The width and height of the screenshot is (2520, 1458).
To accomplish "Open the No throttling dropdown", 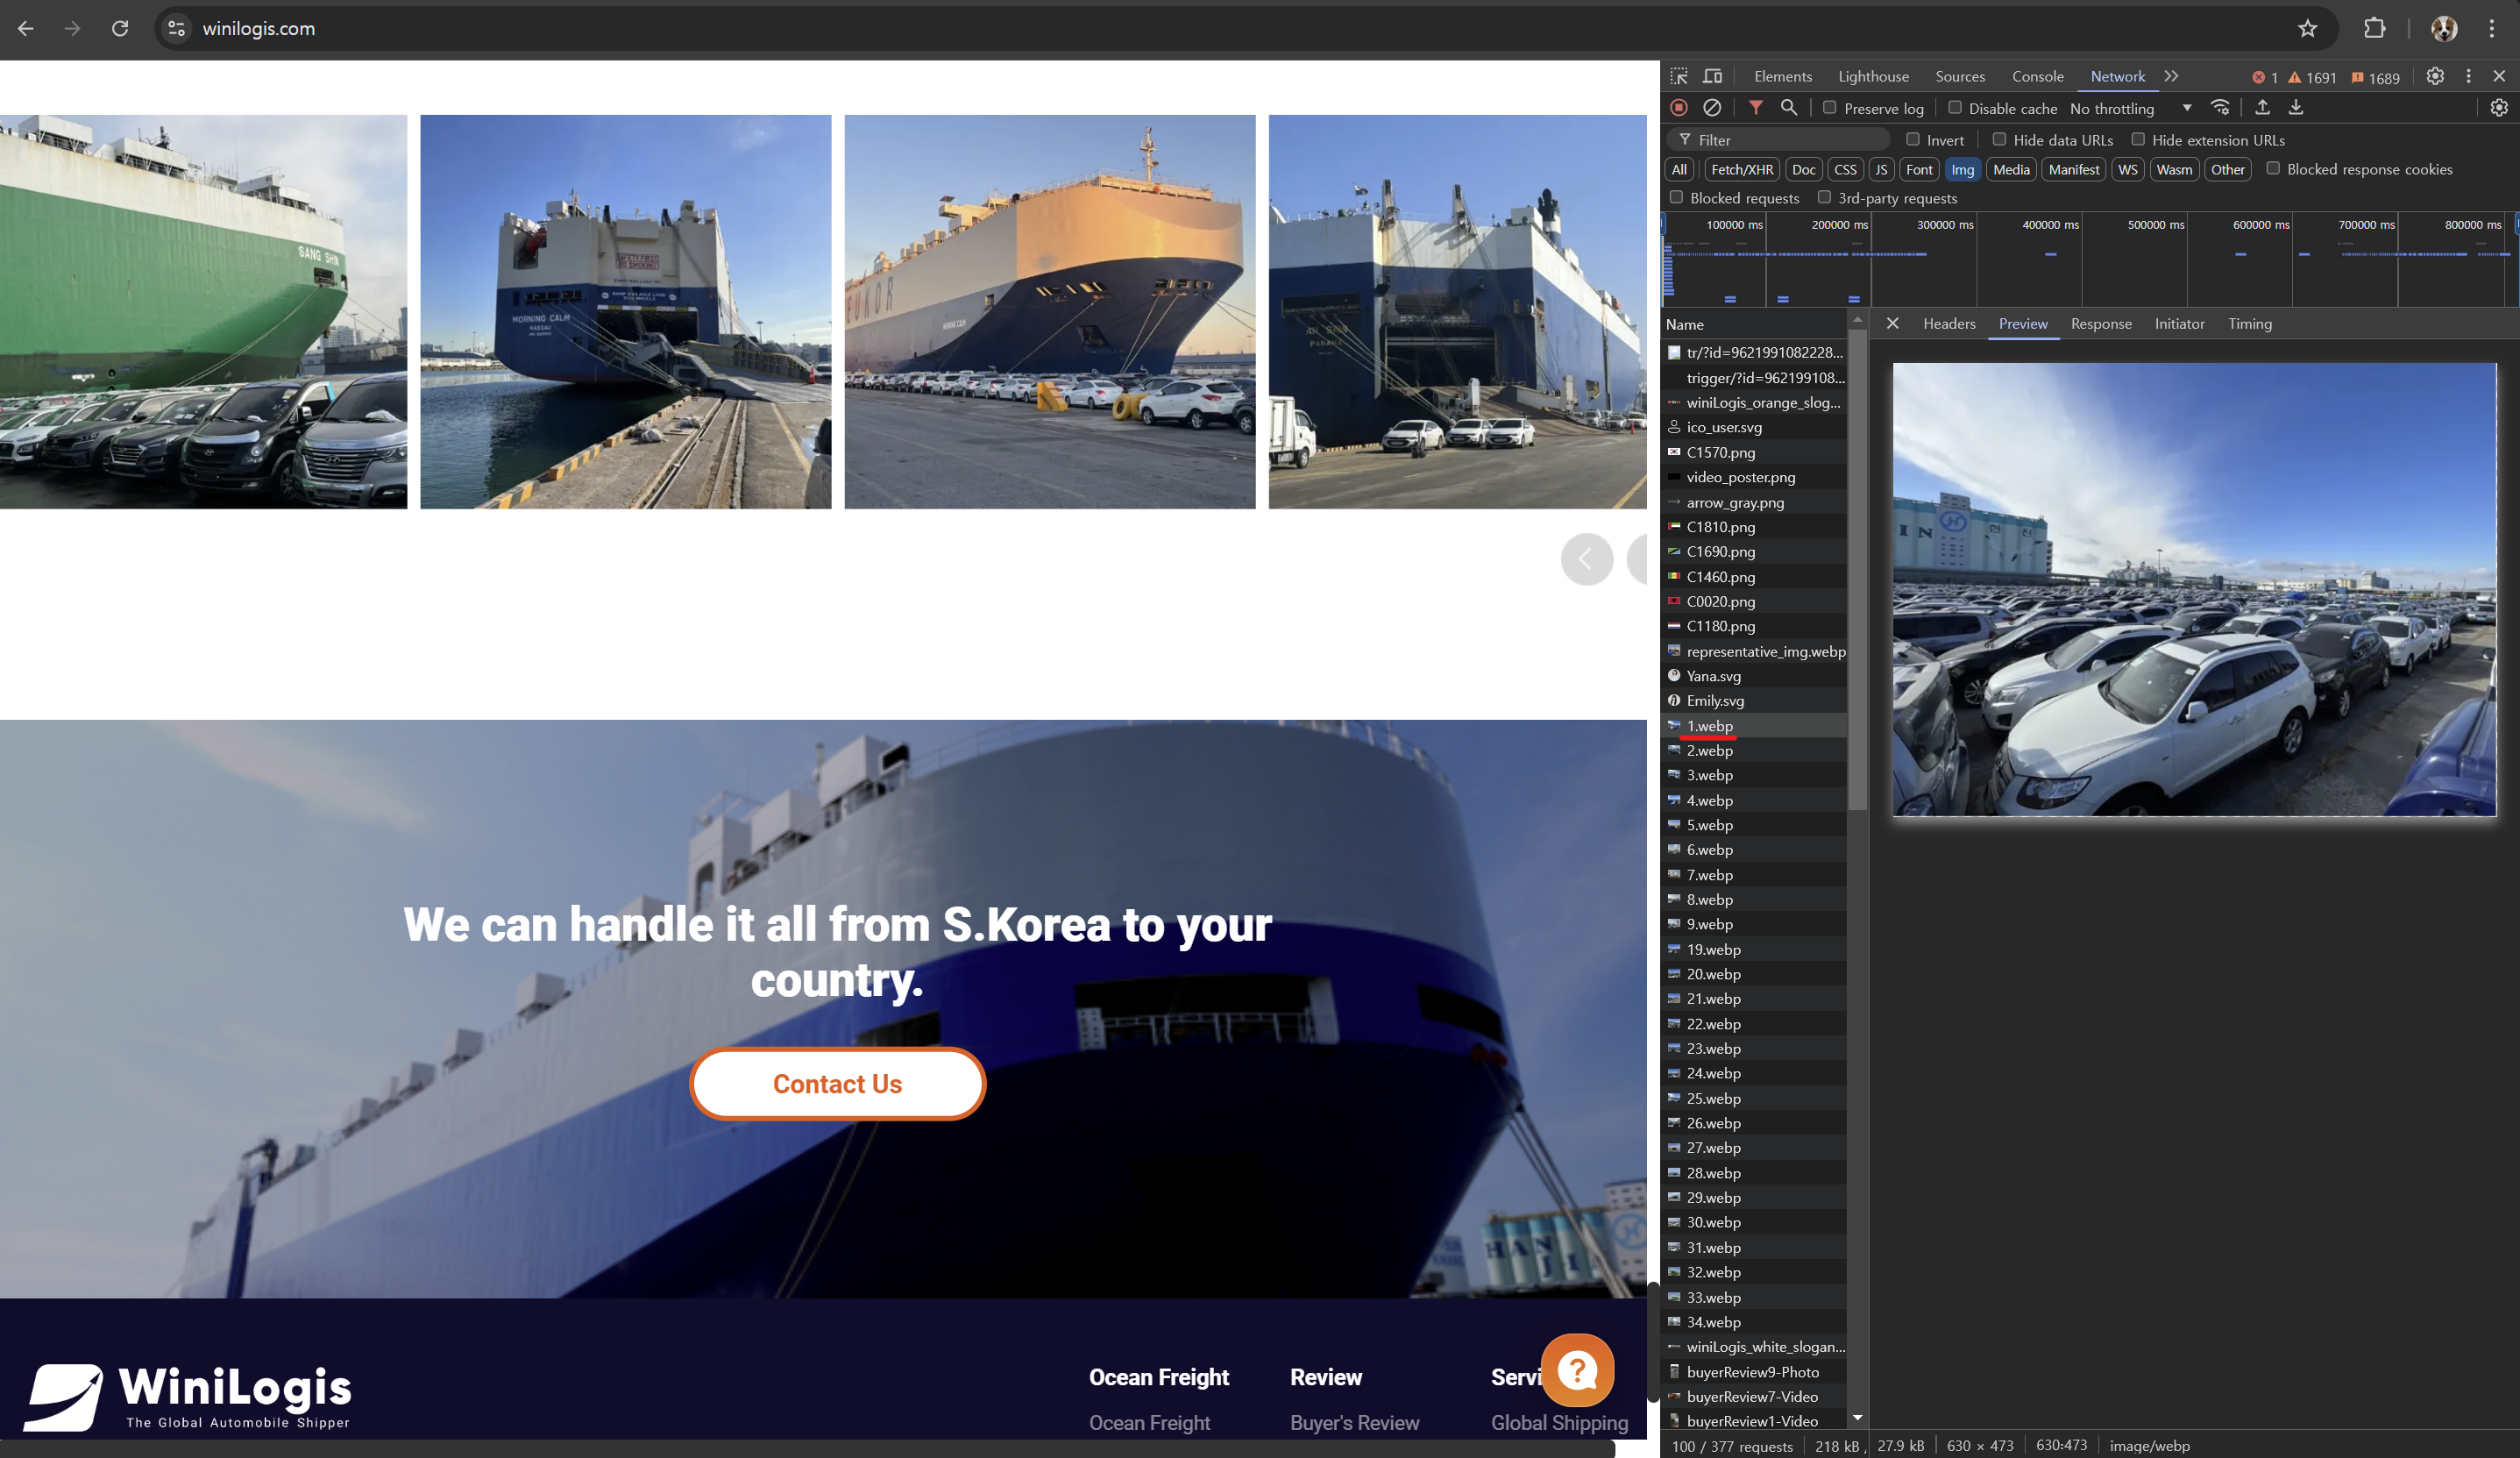I will point(2130,108).
